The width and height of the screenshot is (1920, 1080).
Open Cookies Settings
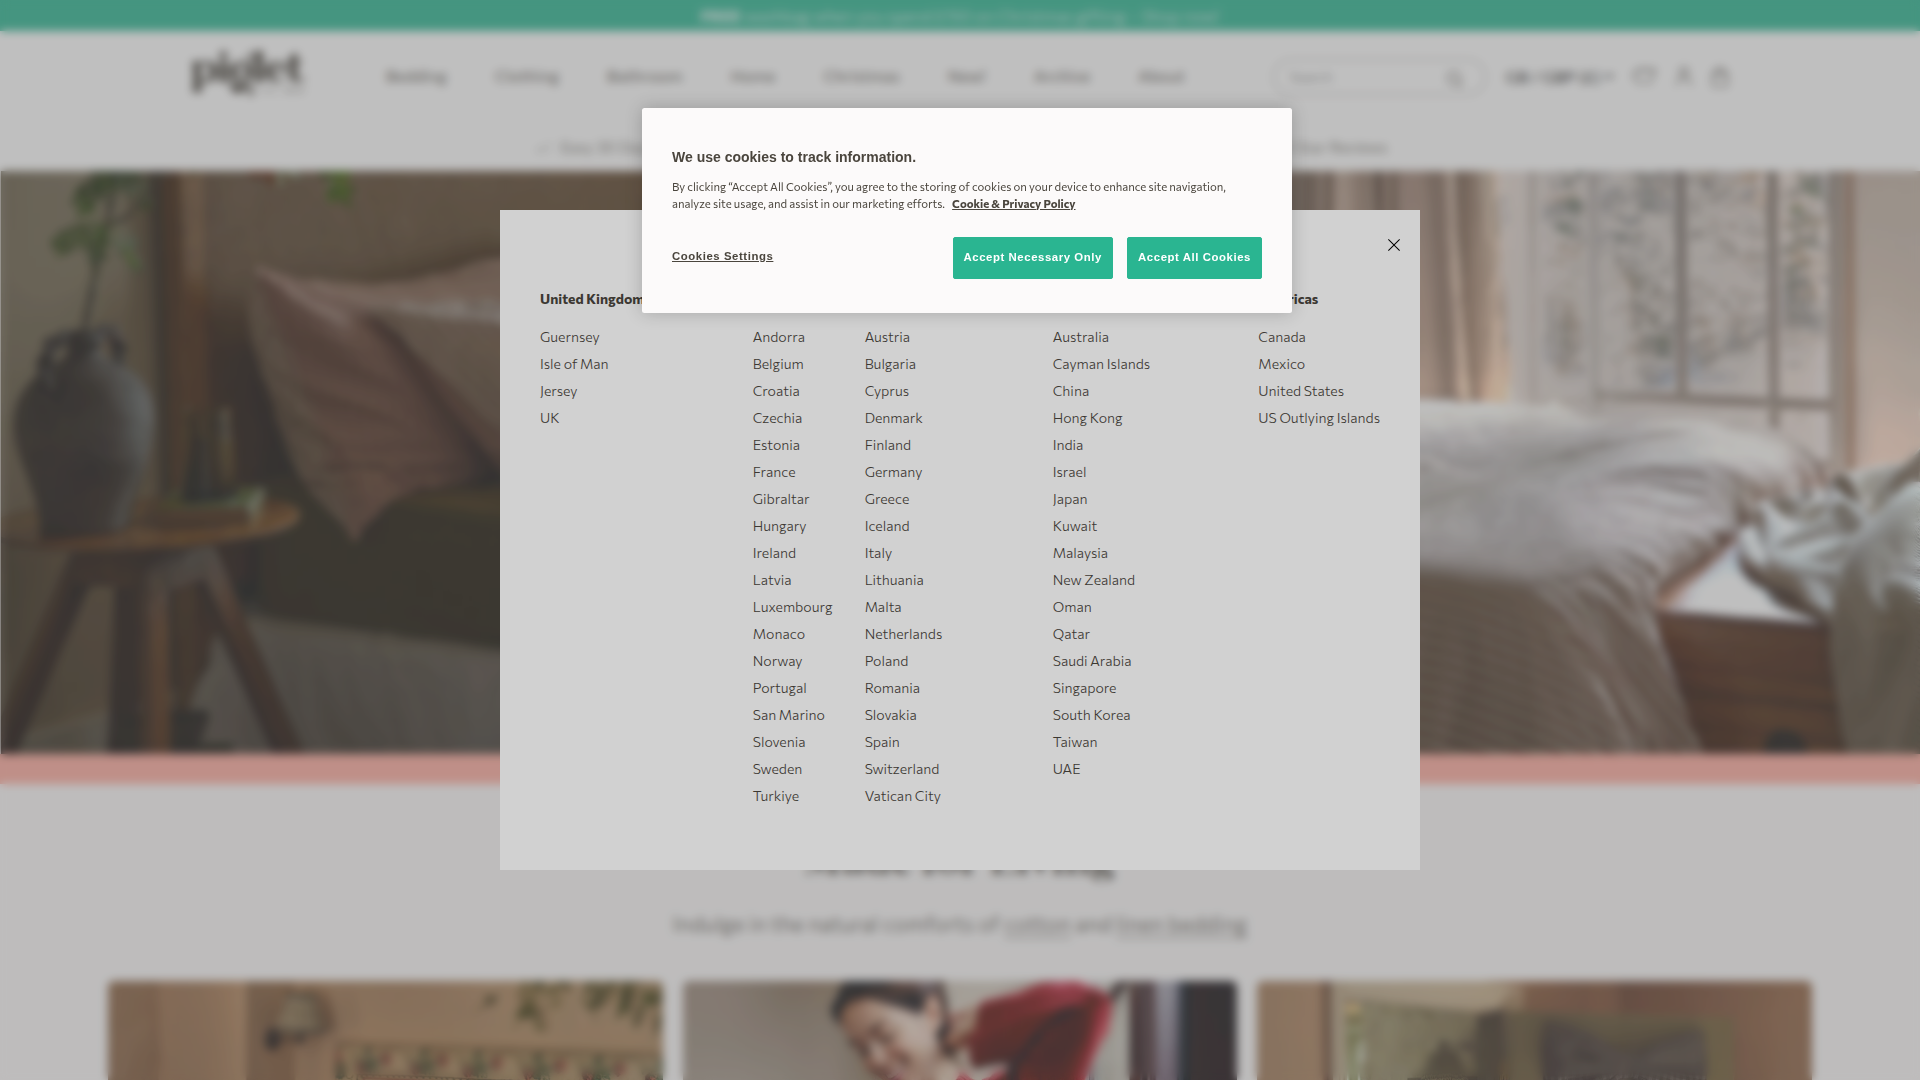point(722,257)
